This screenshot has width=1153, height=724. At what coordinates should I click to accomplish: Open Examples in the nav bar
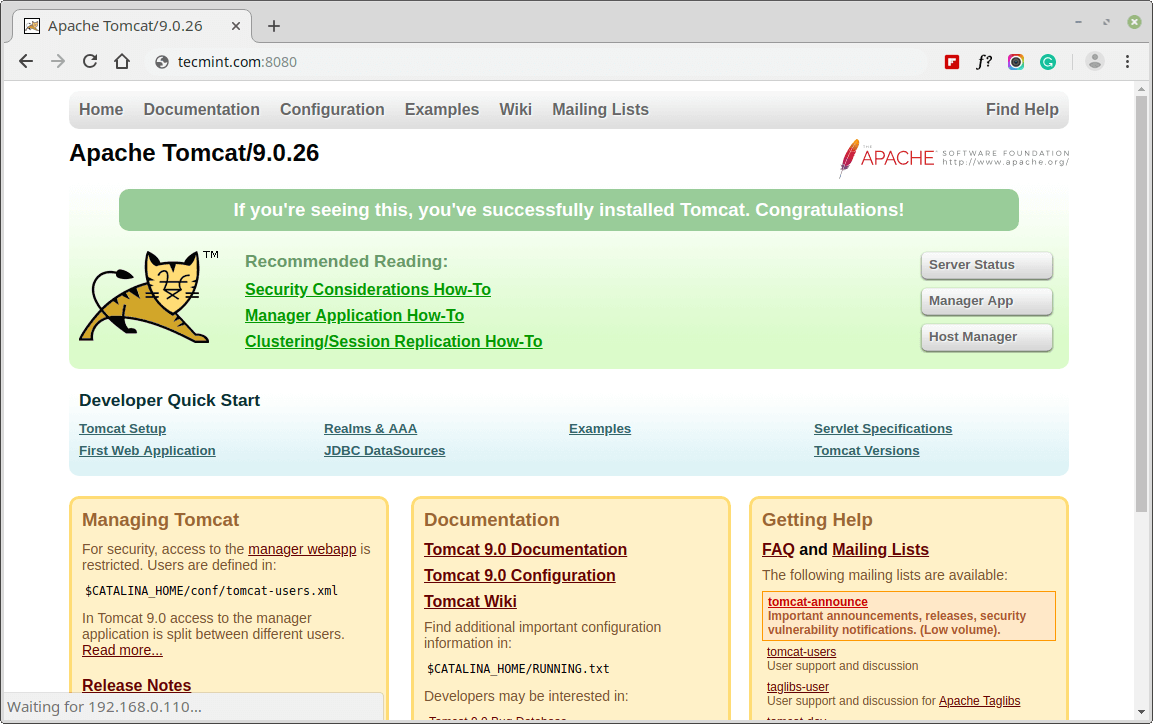point(442,110)
